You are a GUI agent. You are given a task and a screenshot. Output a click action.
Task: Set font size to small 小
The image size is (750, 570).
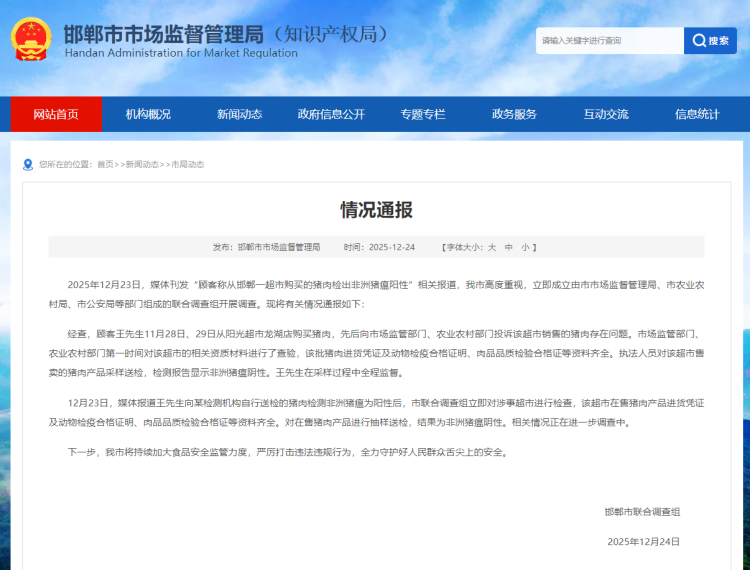524,247
